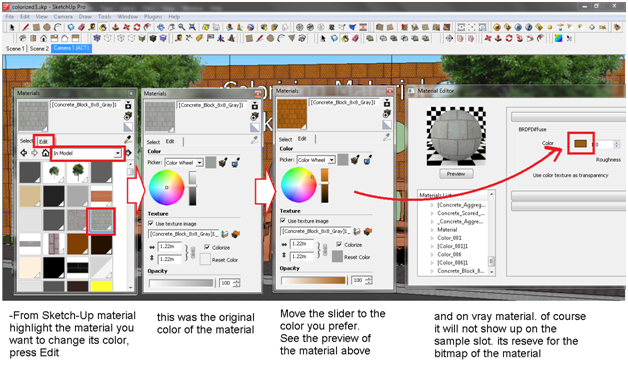
Task: Choose the red Move tool in top toolbar
Action: coord(127,27)
